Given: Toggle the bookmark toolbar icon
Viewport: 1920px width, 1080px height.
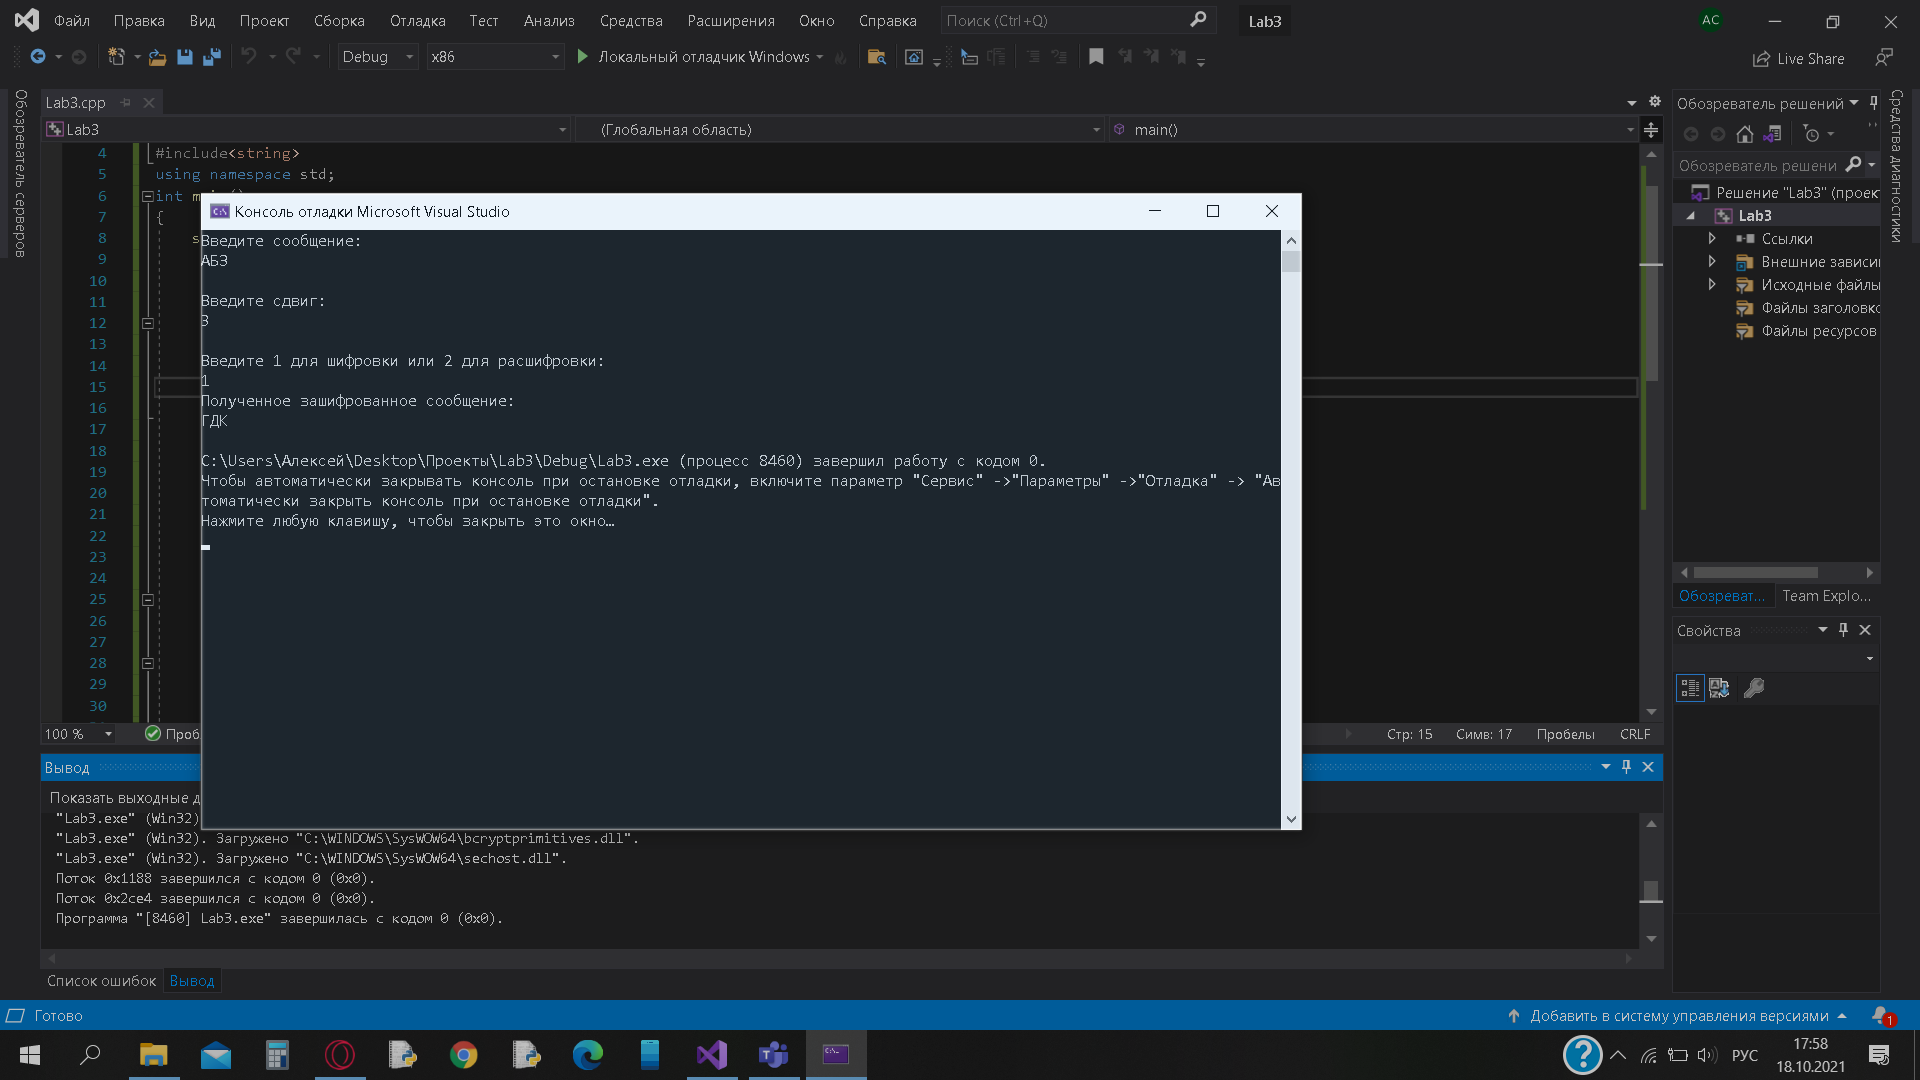Looking at the screenshot, I should 1096,57.
